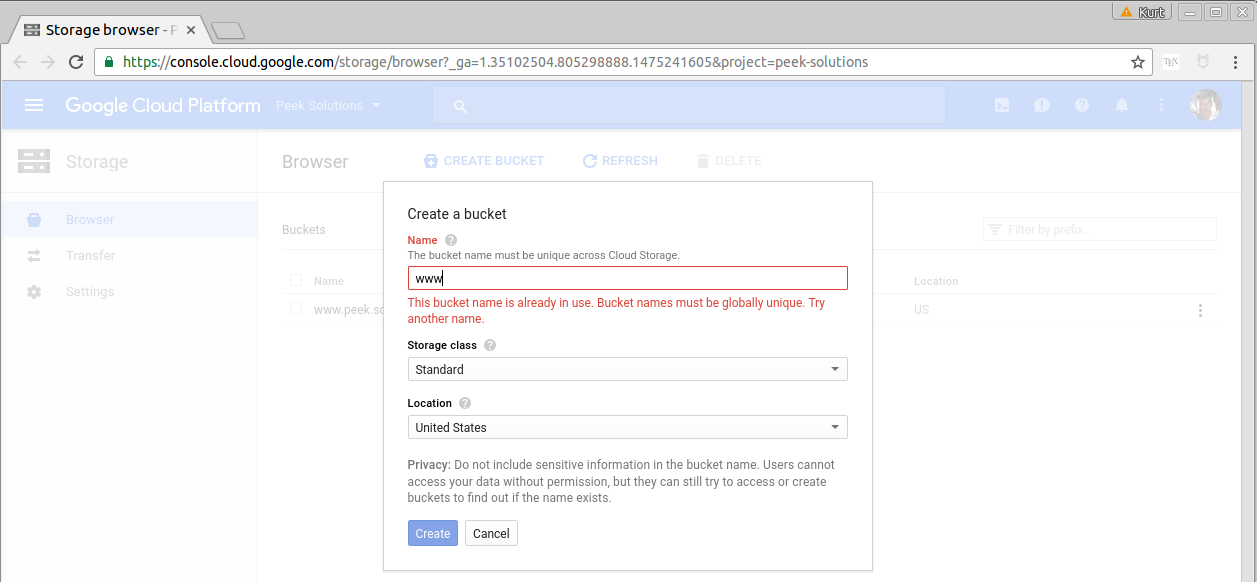Open a new browser tab
The image size is (1257, 582).
coord(228,31)
